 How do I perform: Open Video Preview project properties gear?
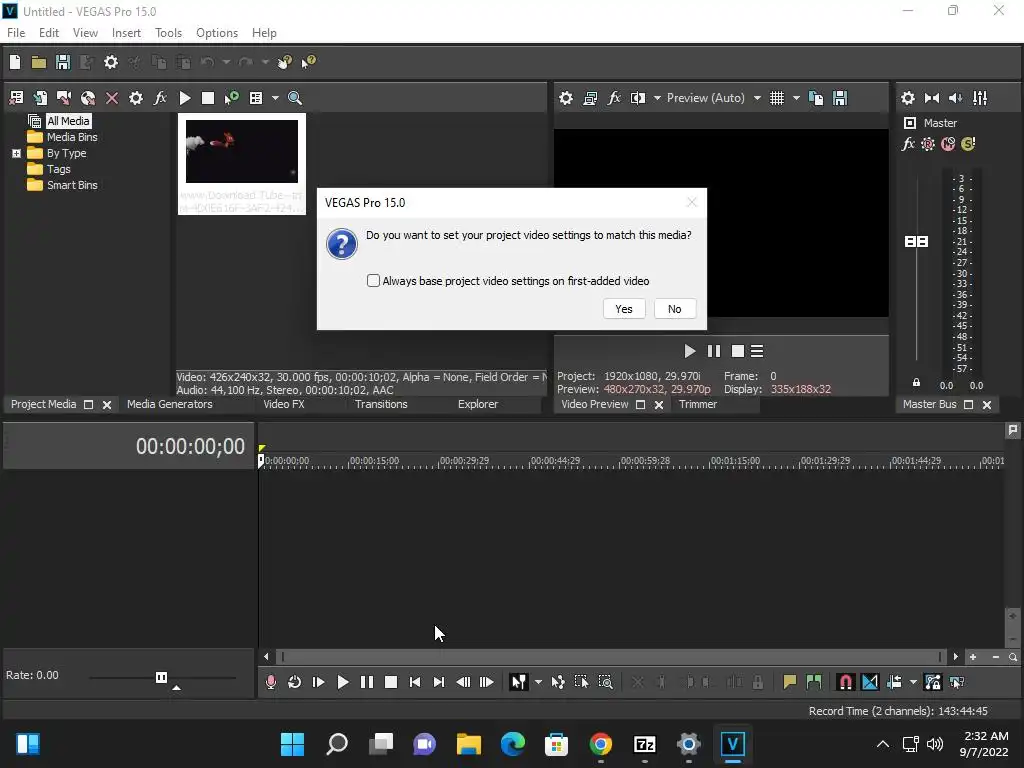(566, 98)
